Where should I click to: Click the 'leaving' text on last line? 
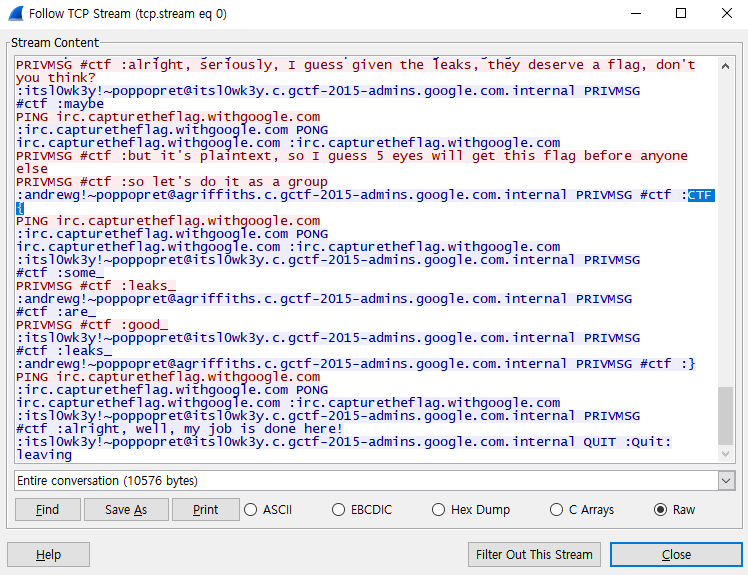(44, 455)
